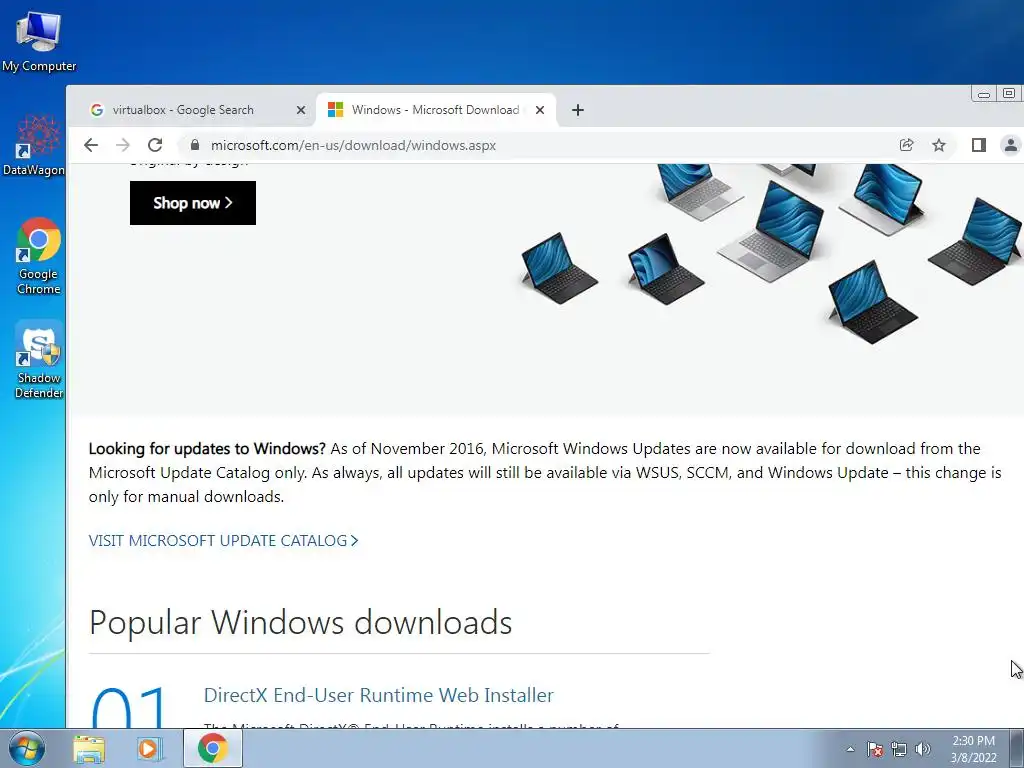Open Chrome side panel icon
This screenshot has height=768, width=1024.
[x=978, y=145]
